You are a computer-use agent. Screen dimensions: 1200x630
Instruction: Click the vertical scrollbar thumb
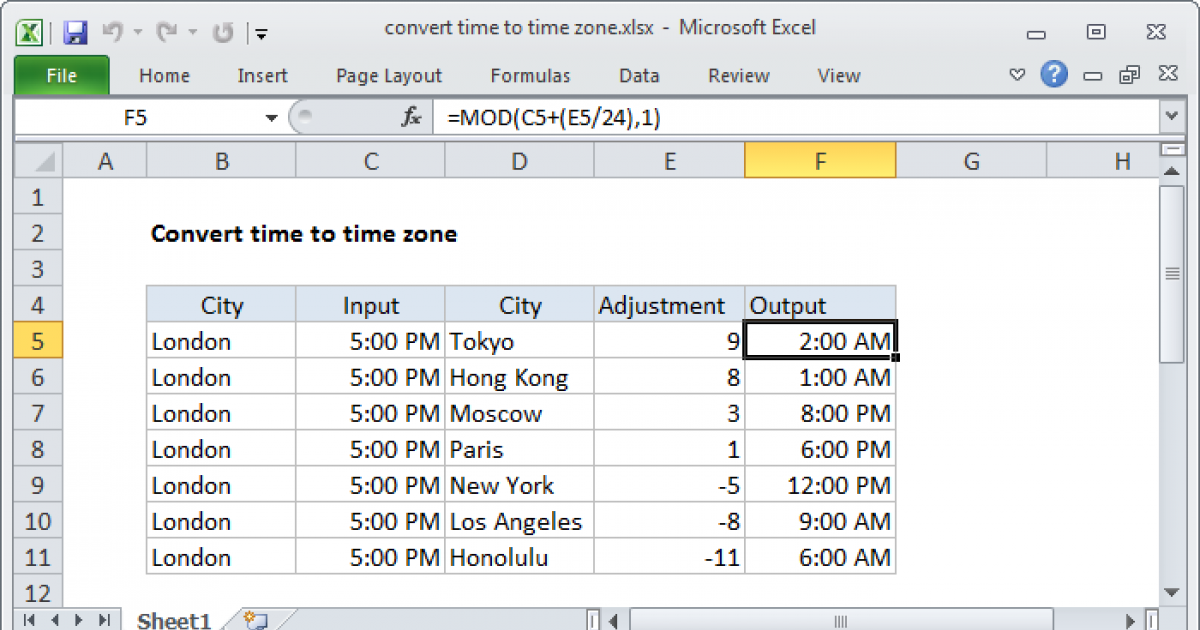(1171, 272)
